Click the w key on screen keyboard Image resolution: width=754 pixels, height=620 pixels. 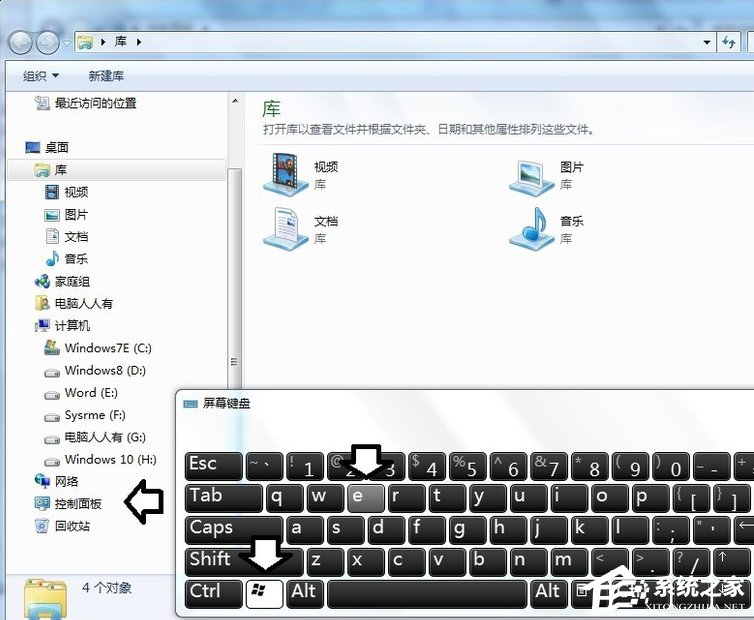(x=325, y=497)
